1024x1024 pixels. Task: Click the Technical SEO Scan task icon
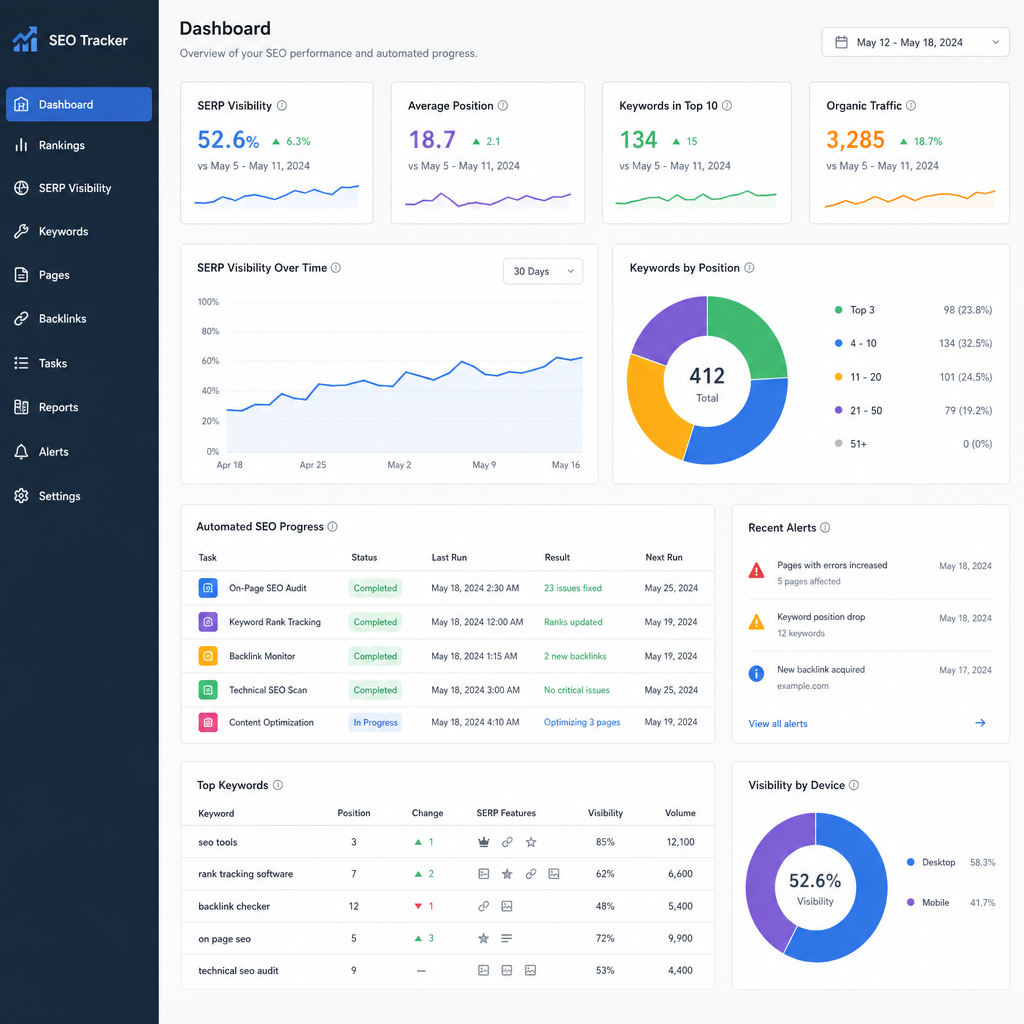pos(208,690)
